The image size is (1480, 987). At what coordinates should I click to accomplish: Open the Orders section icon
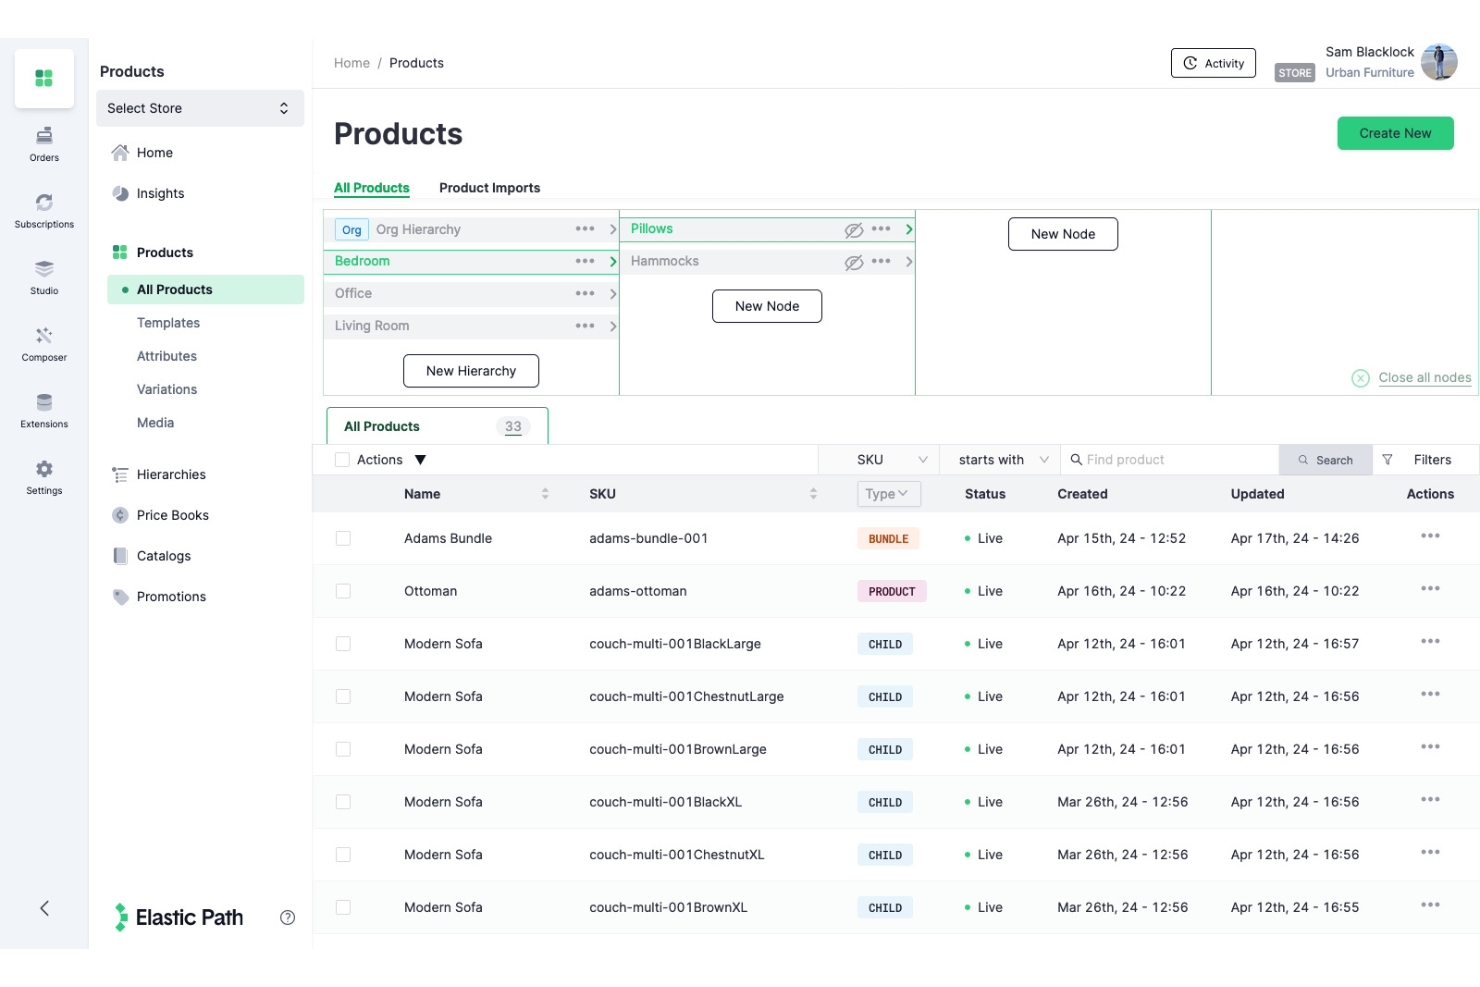pyautogui.click(x=44, y=136)
